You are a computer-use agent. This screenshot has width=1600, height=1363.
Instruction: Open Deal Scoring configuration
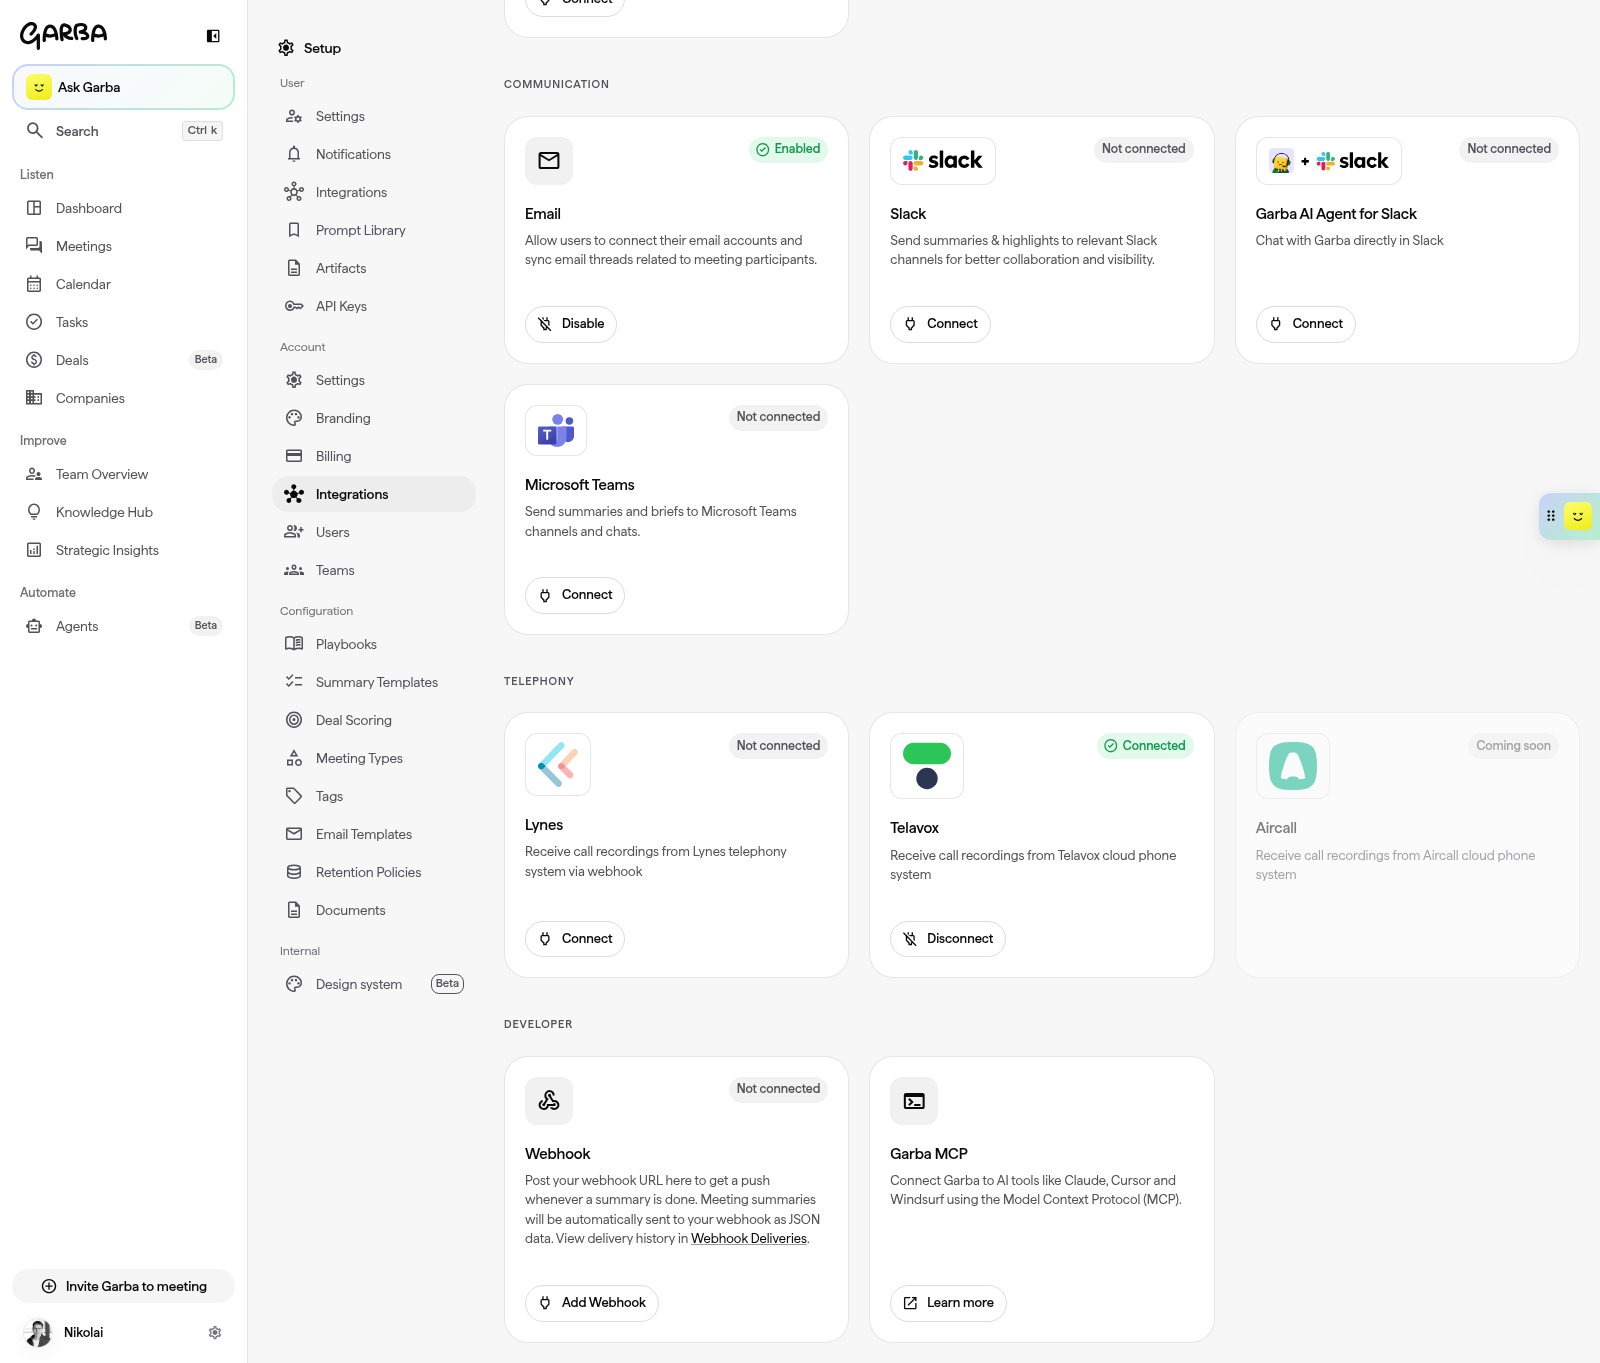click(x=374, y=720)
